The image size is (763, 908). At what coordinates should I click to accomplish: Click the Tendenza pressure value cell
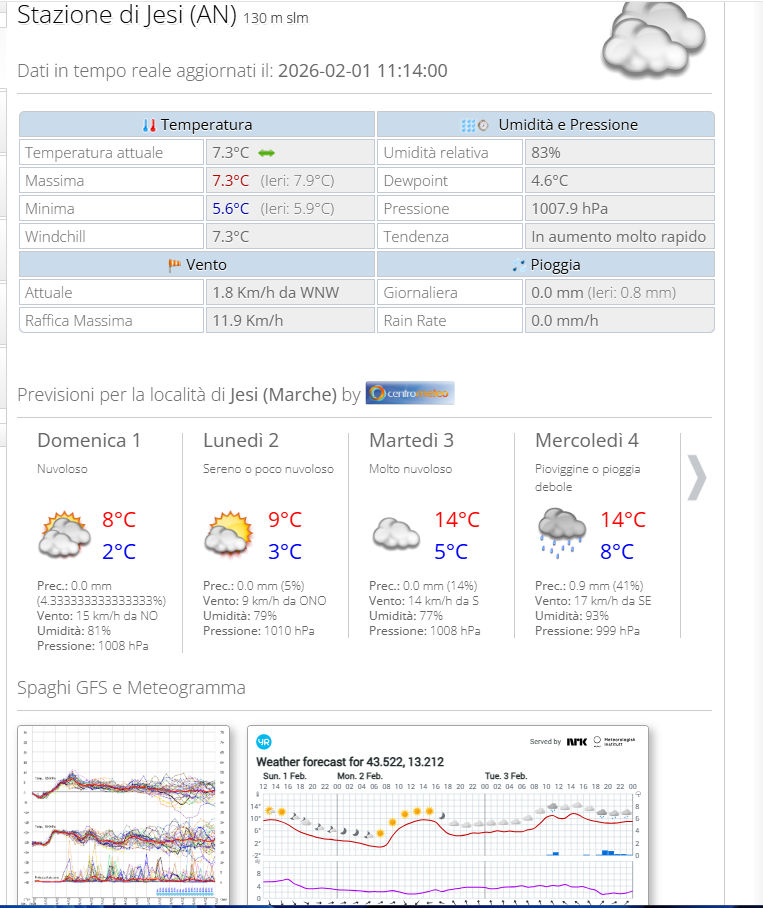coord(619,237)
